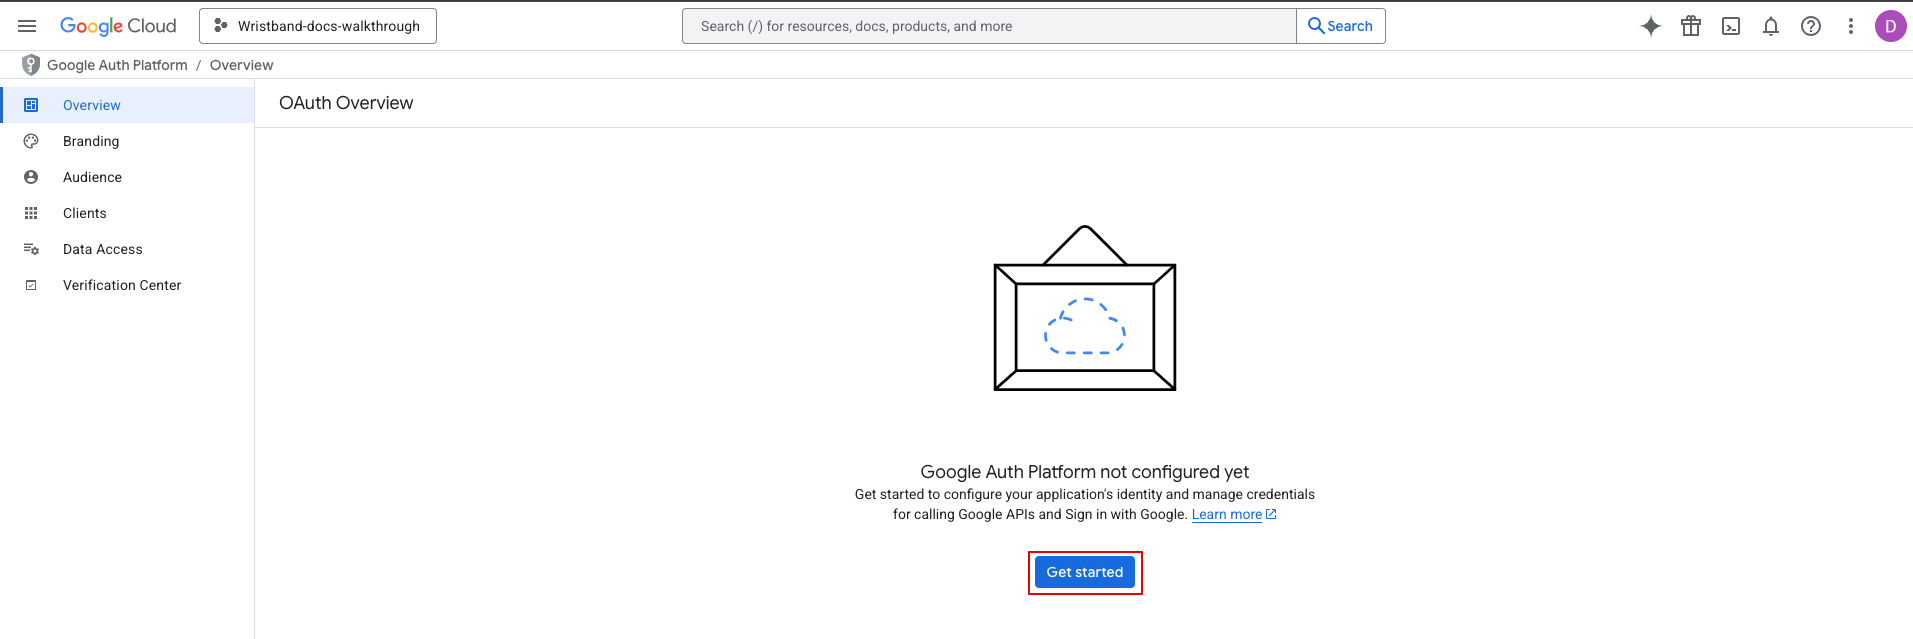Click the Overview dashboard icon in sidebar
Image resolution: width=1913 pixels, height=639 pixels.
click(x=31, y=105)
